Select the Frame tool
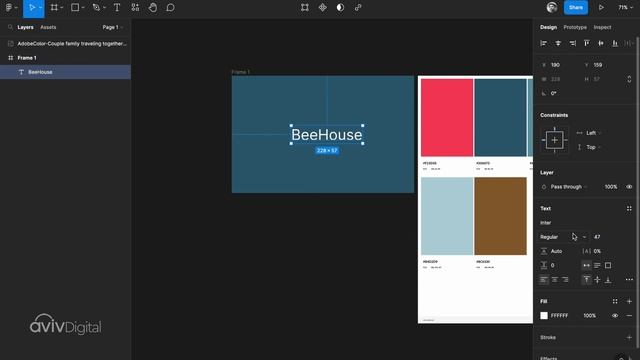 coord(54,7)
